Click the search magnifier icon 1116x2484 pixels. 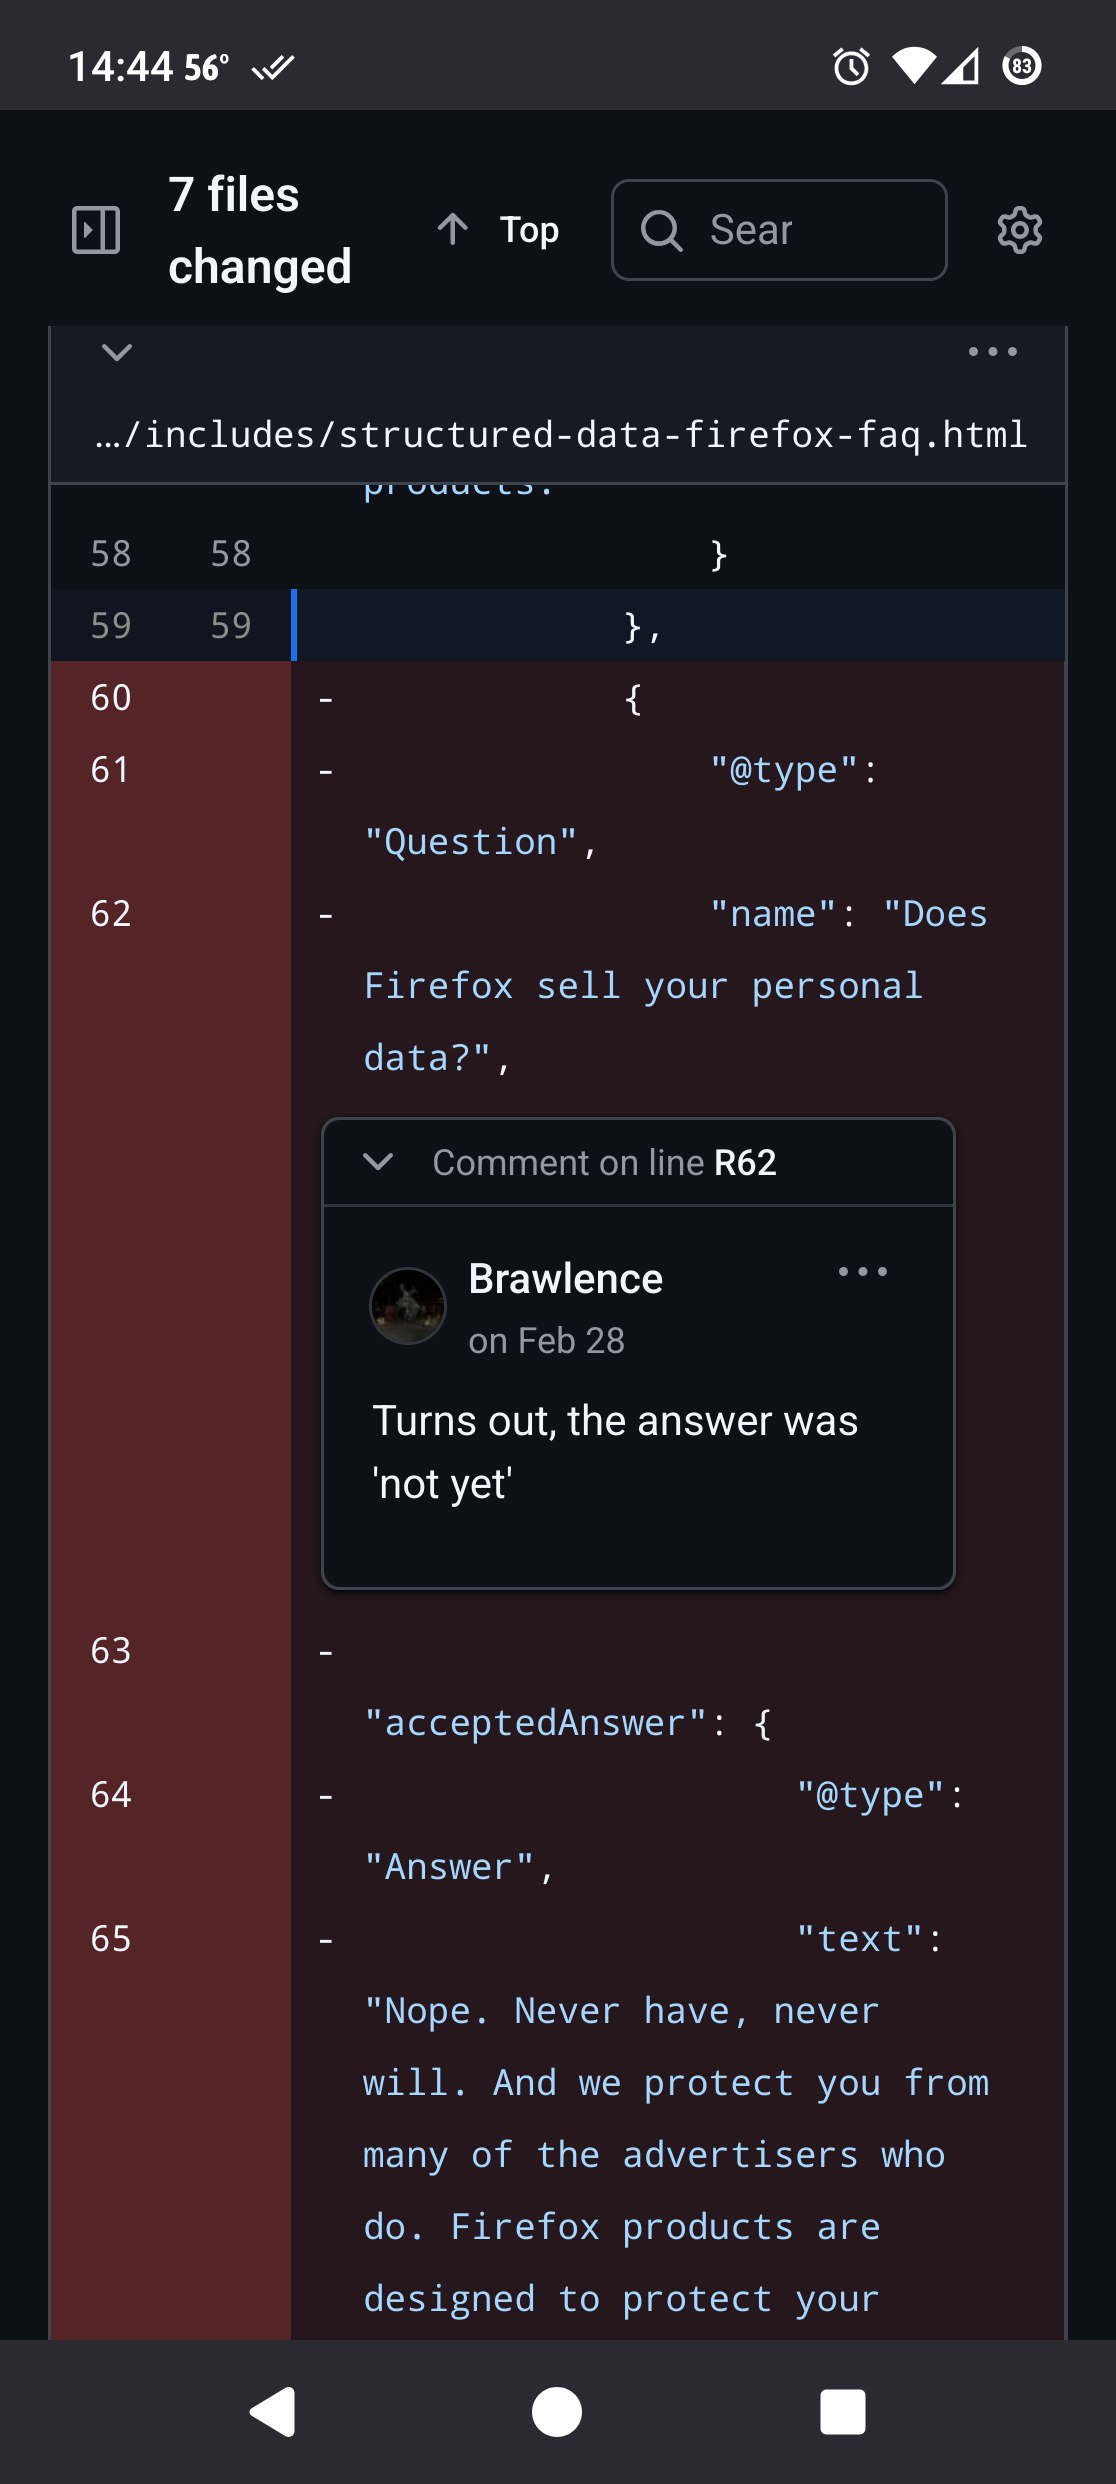click(x=661, y=230)
